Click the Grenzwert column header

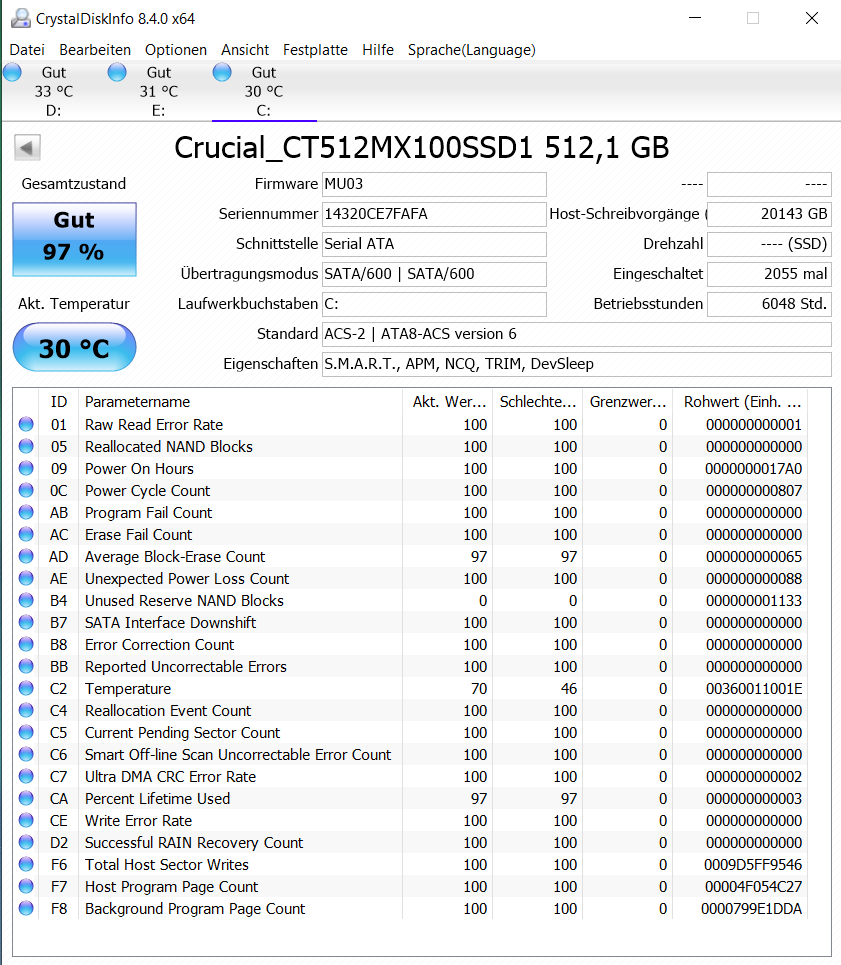click(628, 402)
